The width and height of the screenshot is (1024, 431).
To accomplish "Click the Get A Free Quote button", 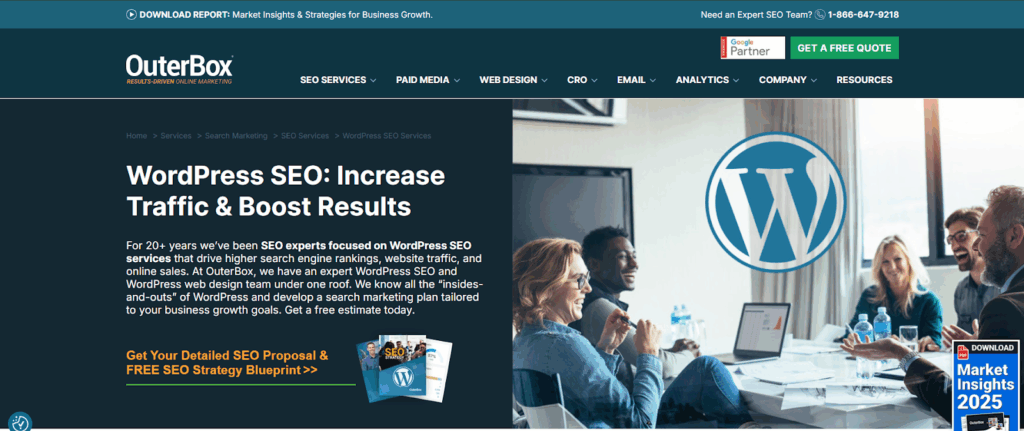I will tap(844, 48).
